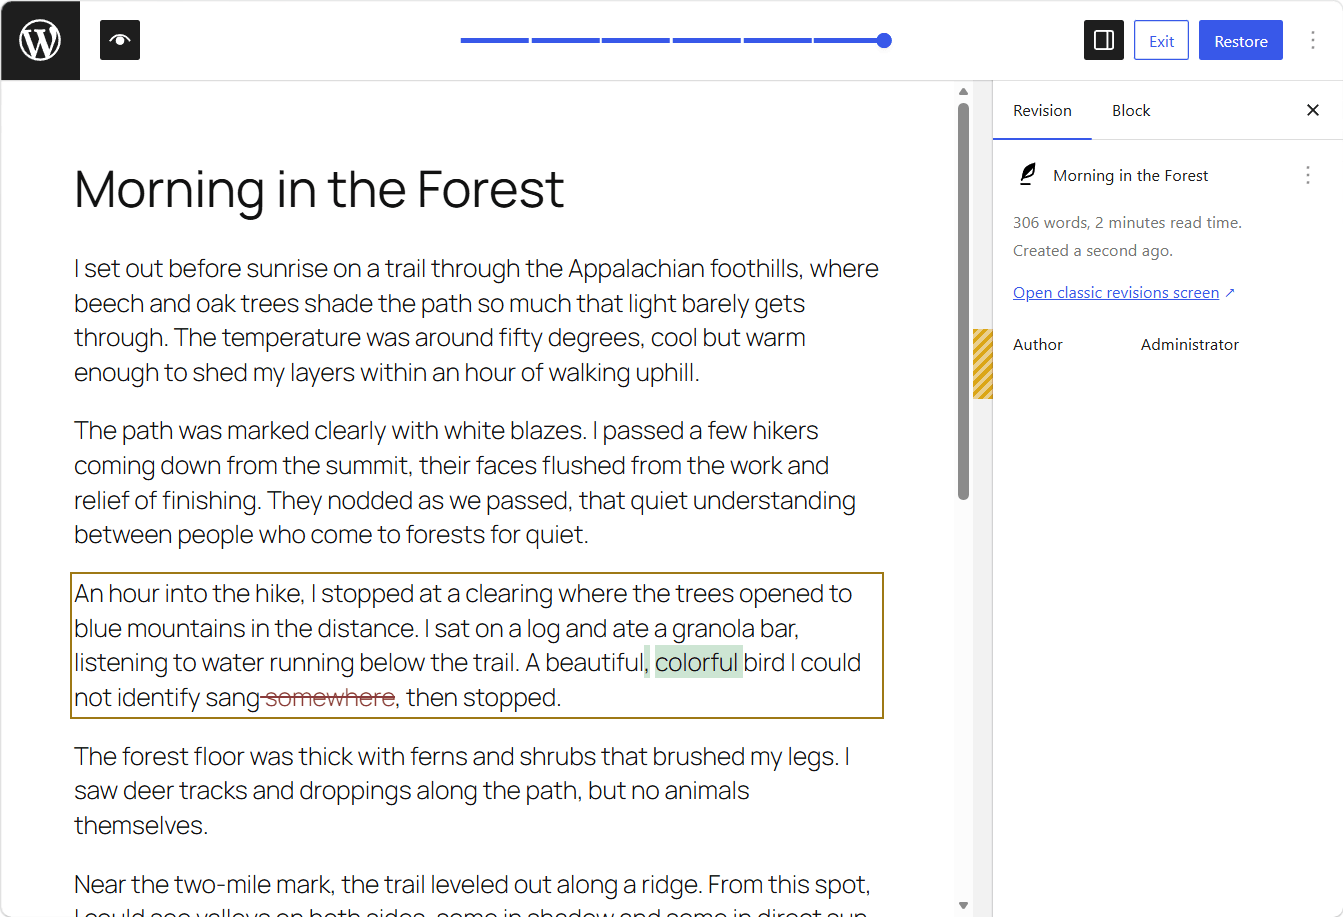Click the WordPress logo button
The height and width of the screenshot is (917, 1343).
point(40,41)
